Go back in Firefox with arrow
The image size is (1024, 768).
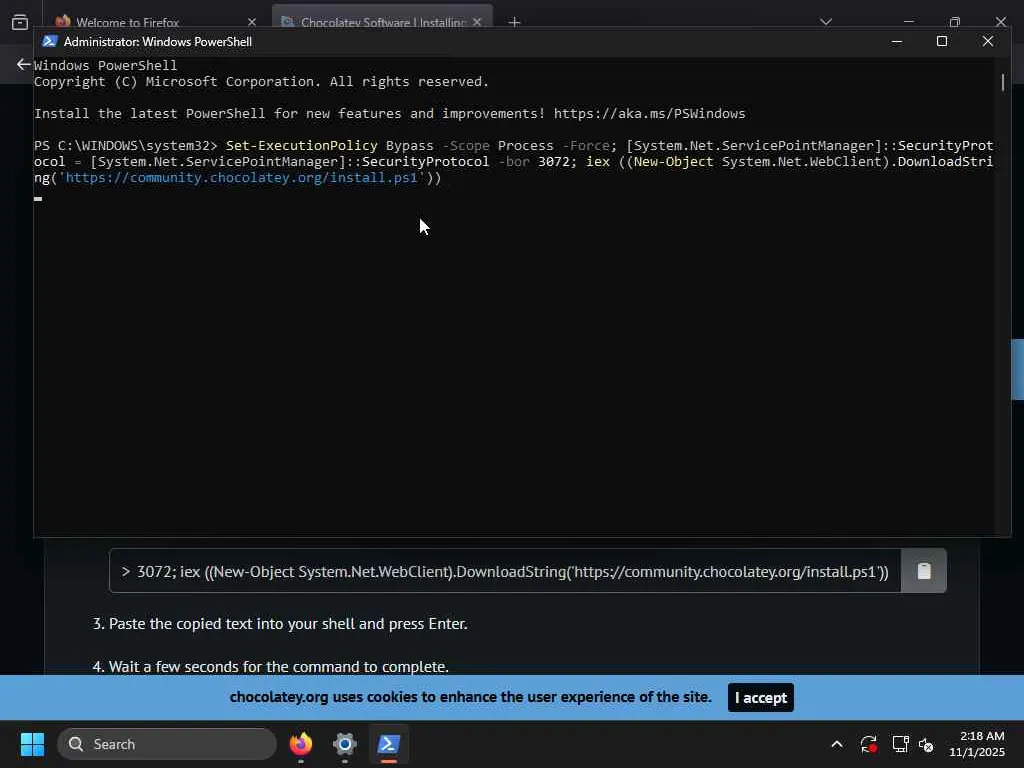pyautogui.click(x=24, y=64)
